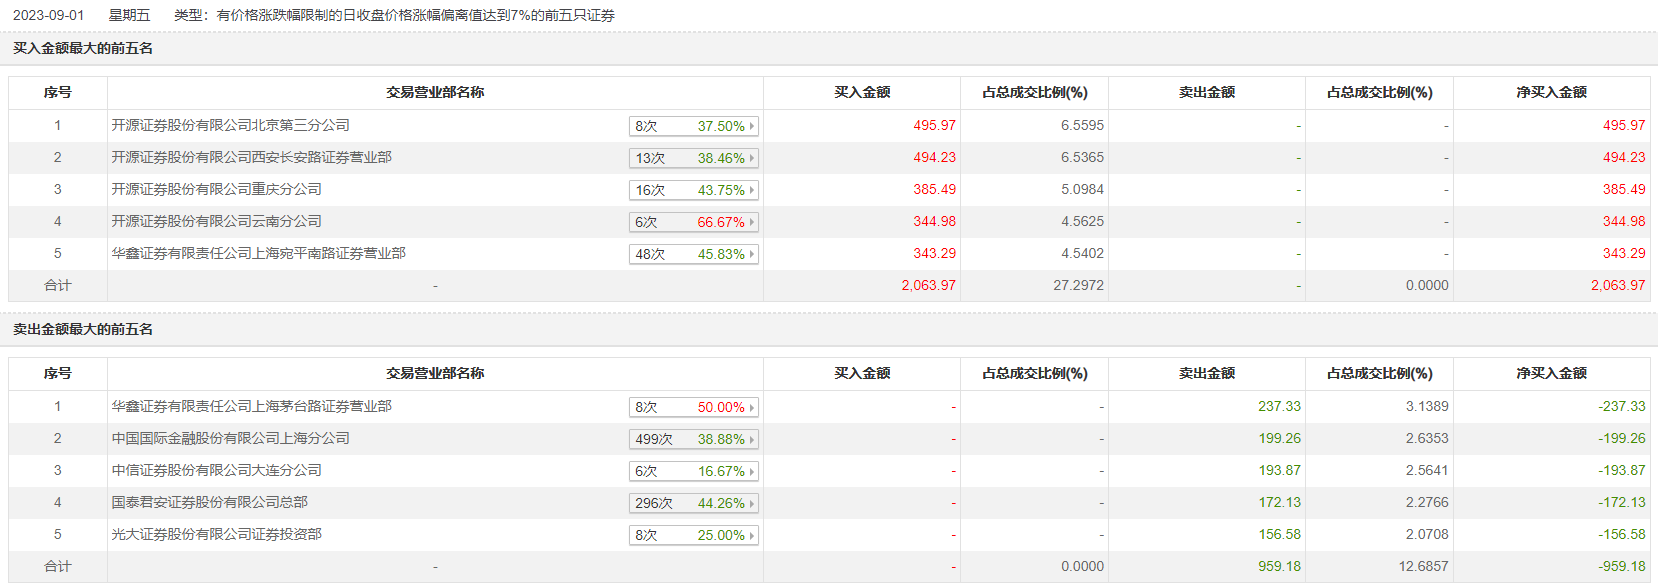Viewport: 1658px width, 588px height.
Task: Click the sell amount 237.33
Action: point(1279,406)
